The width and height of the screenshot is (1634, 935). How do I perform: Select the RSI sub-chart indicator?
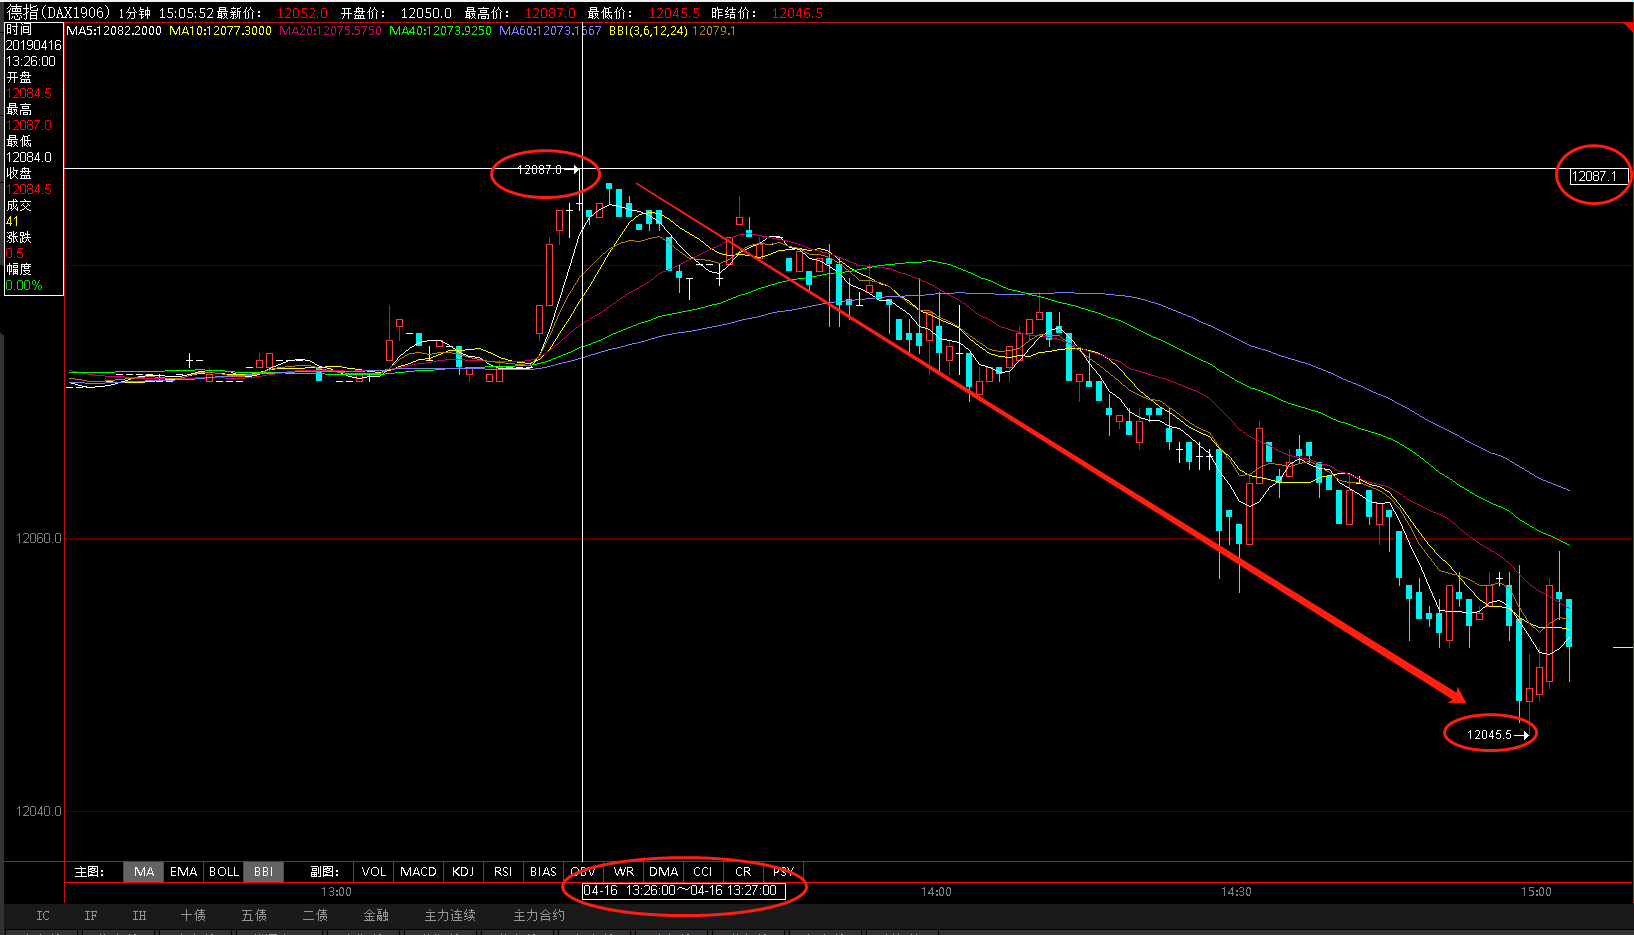point(503,872)
